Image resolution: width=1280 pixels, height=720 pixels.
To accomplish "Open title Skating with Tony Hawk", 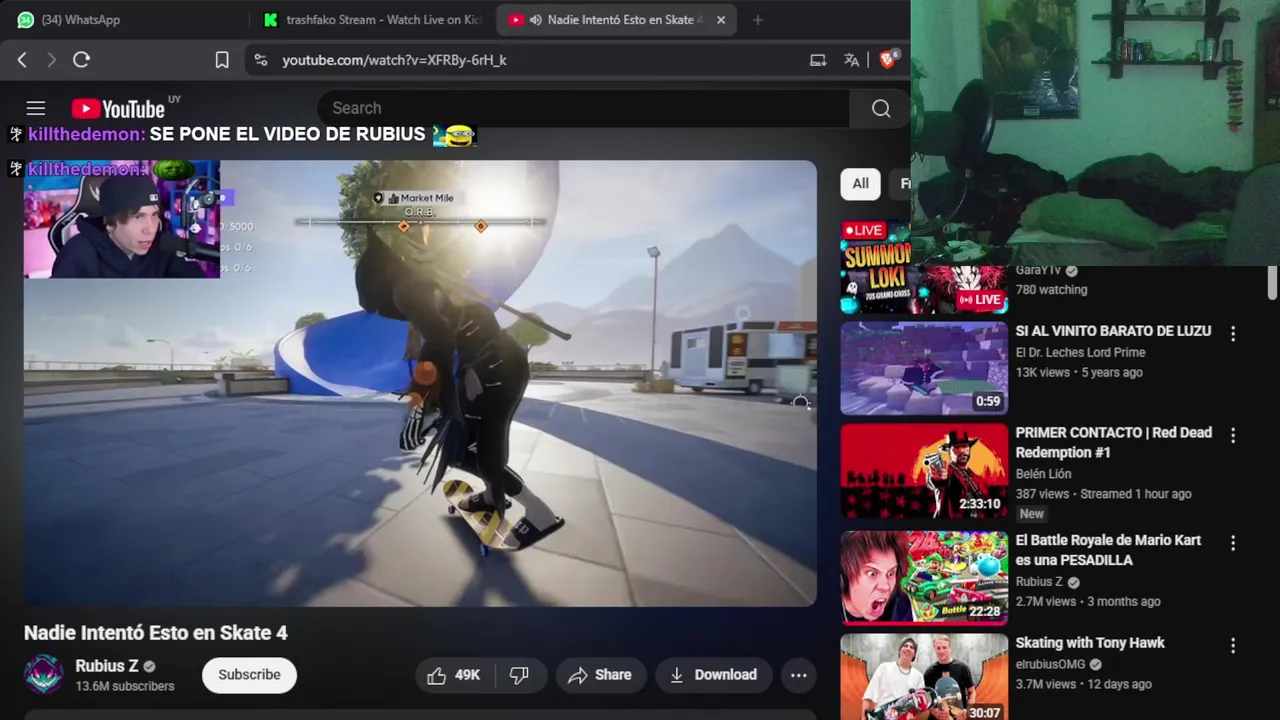I will (1090, 643).
